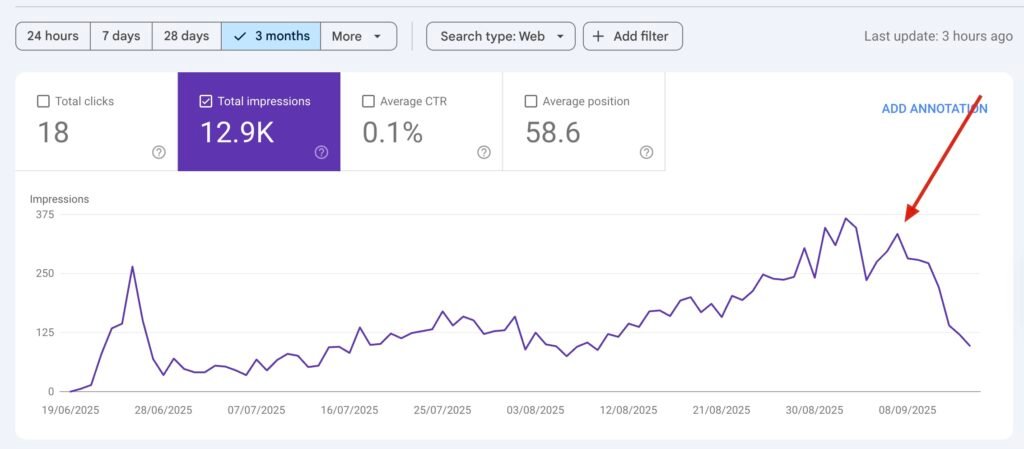
Task: Click the plus icon in Add filter
Action: point(598,37)
